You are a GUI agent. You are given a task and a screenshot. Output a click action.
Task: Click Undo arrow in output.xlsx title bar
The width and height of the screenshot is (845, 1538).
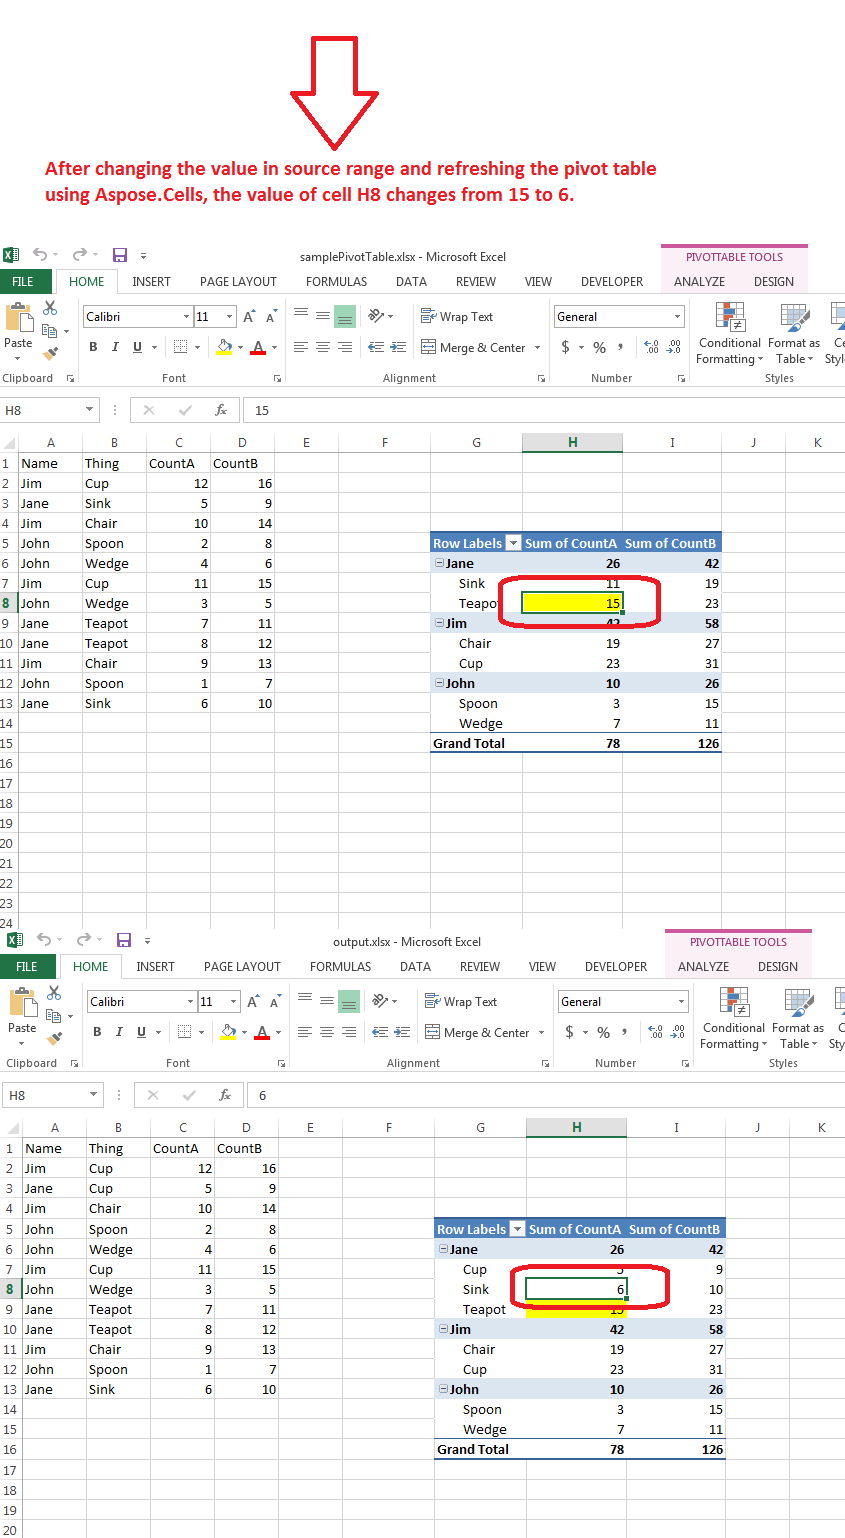pos(40,940)
